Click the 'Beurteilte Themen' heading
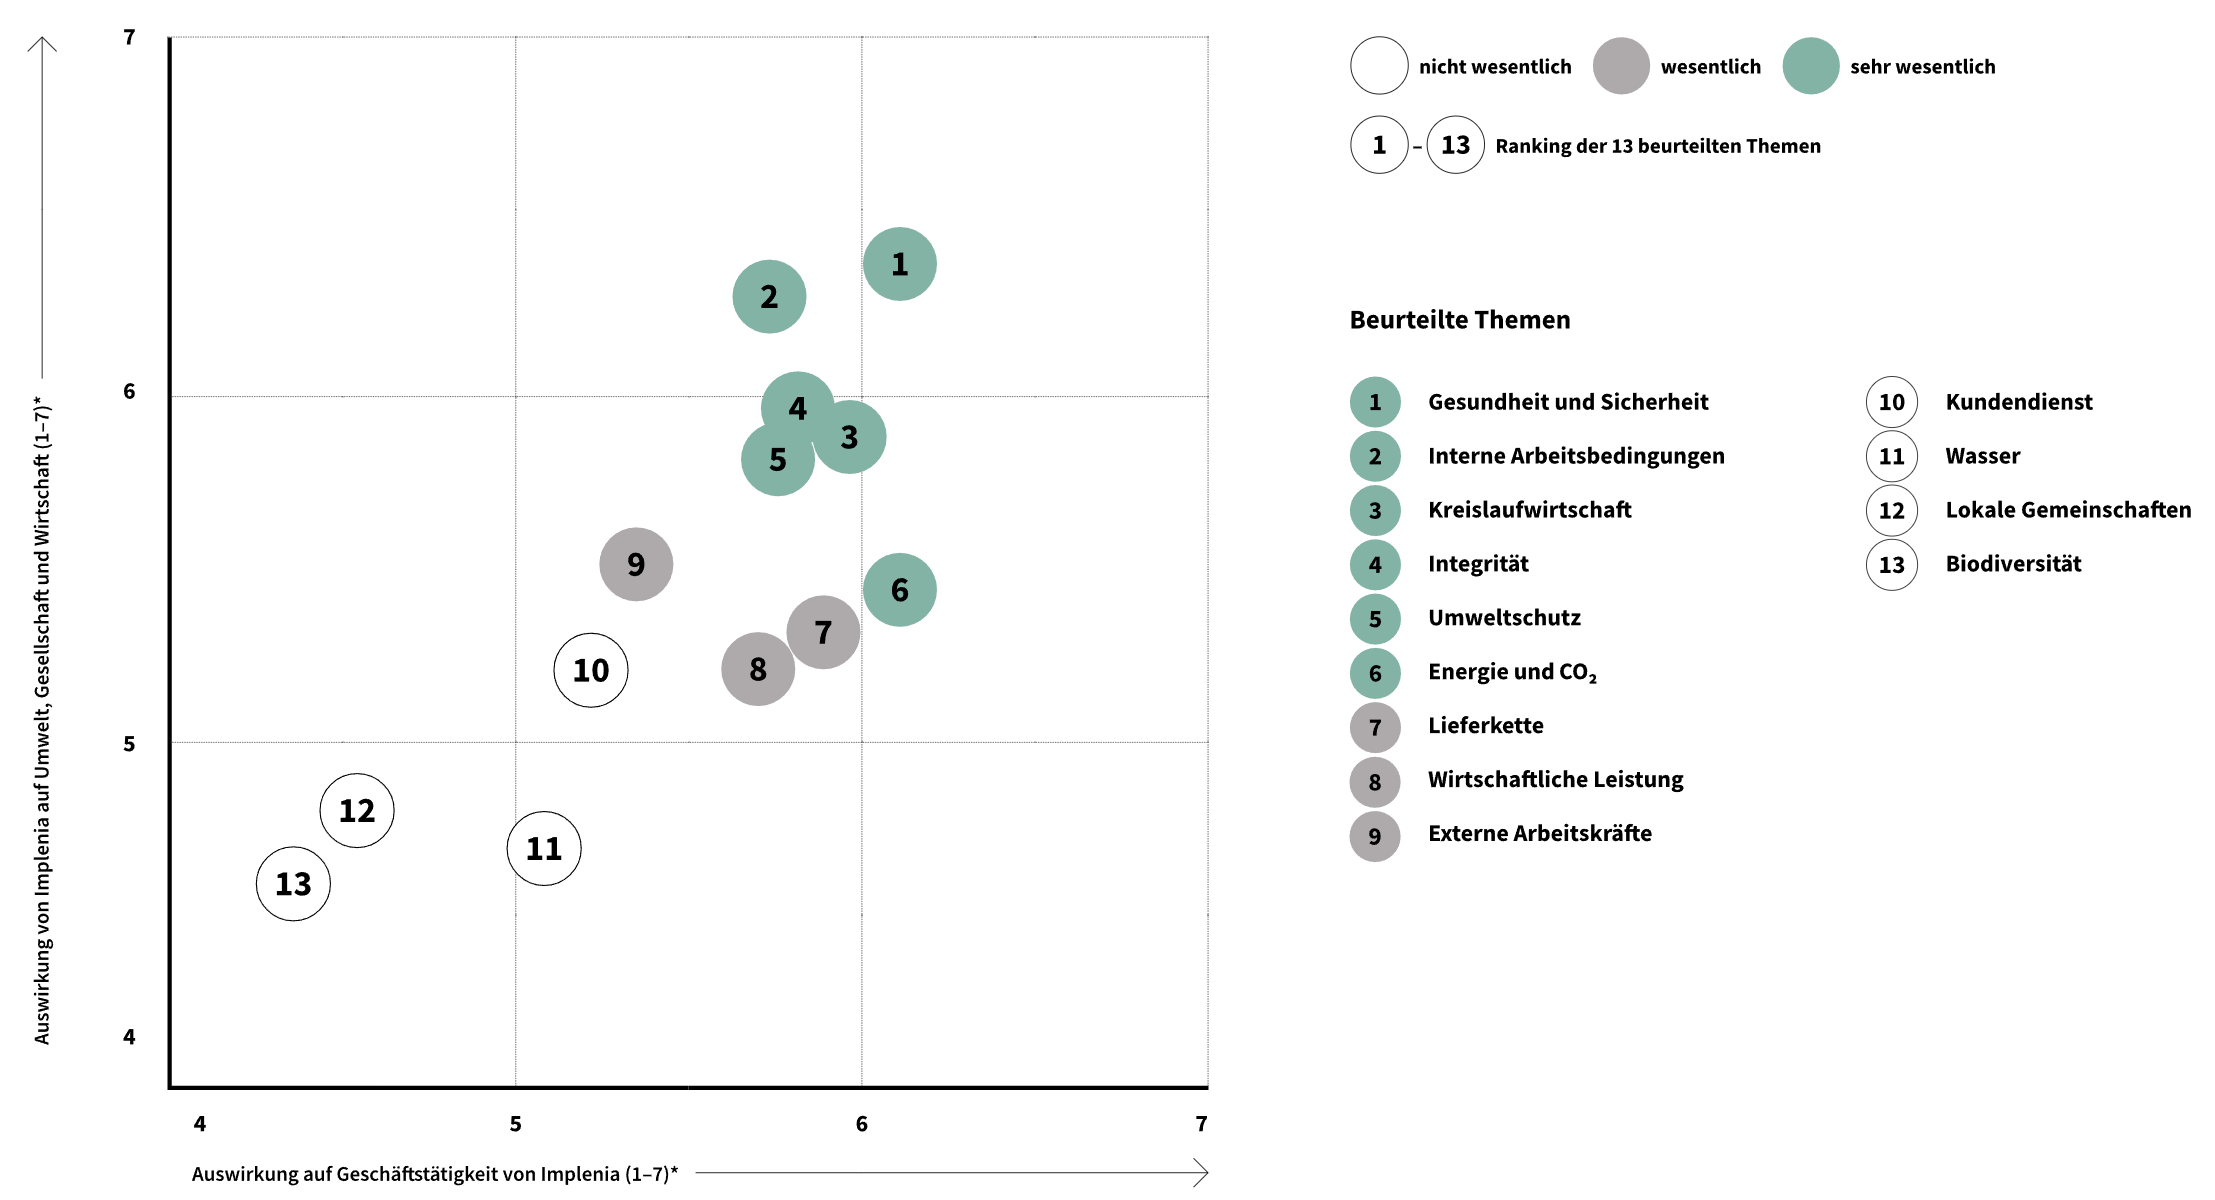Viewport: 2215px width, 1200px height. [x=1459, y=320]
